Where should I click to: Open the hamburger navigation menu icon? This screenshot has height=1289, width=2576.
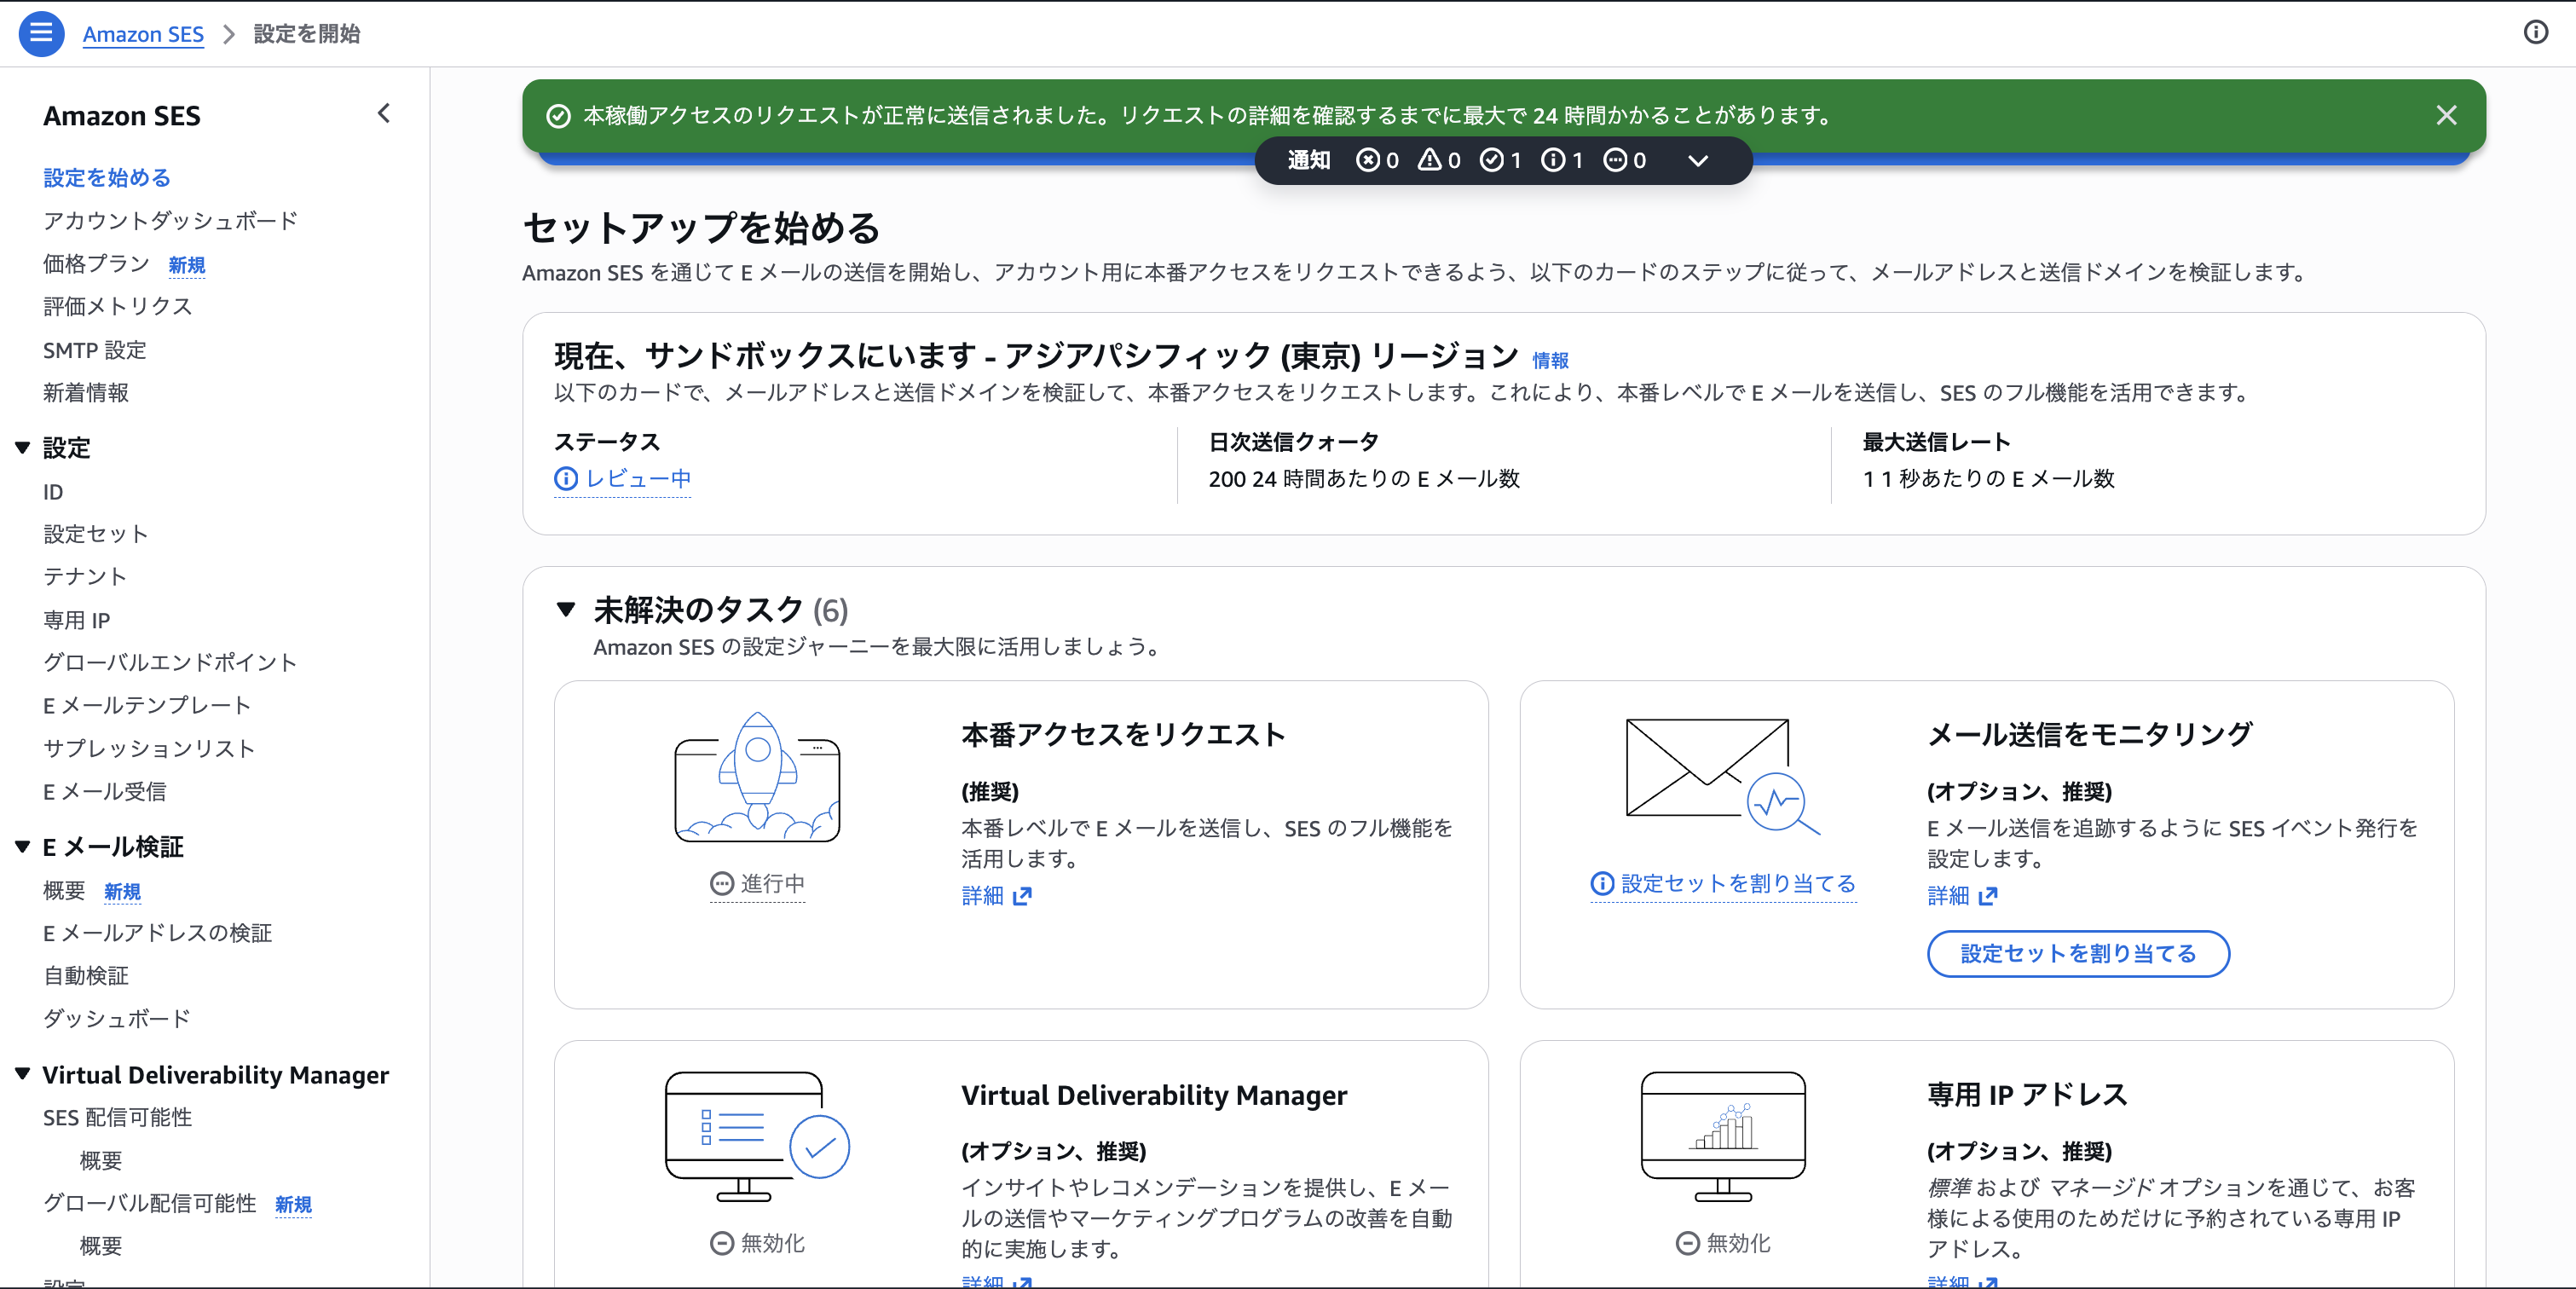[x=41, y=33]
